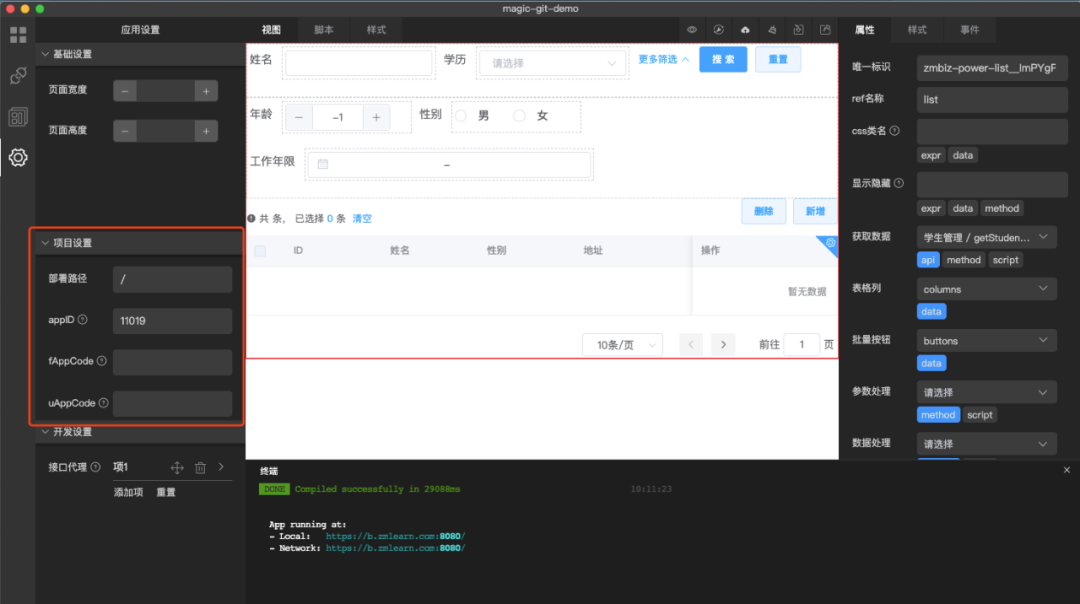
Task: Toggle the script tag under 获取数据
Action: tap(1006, 260)
